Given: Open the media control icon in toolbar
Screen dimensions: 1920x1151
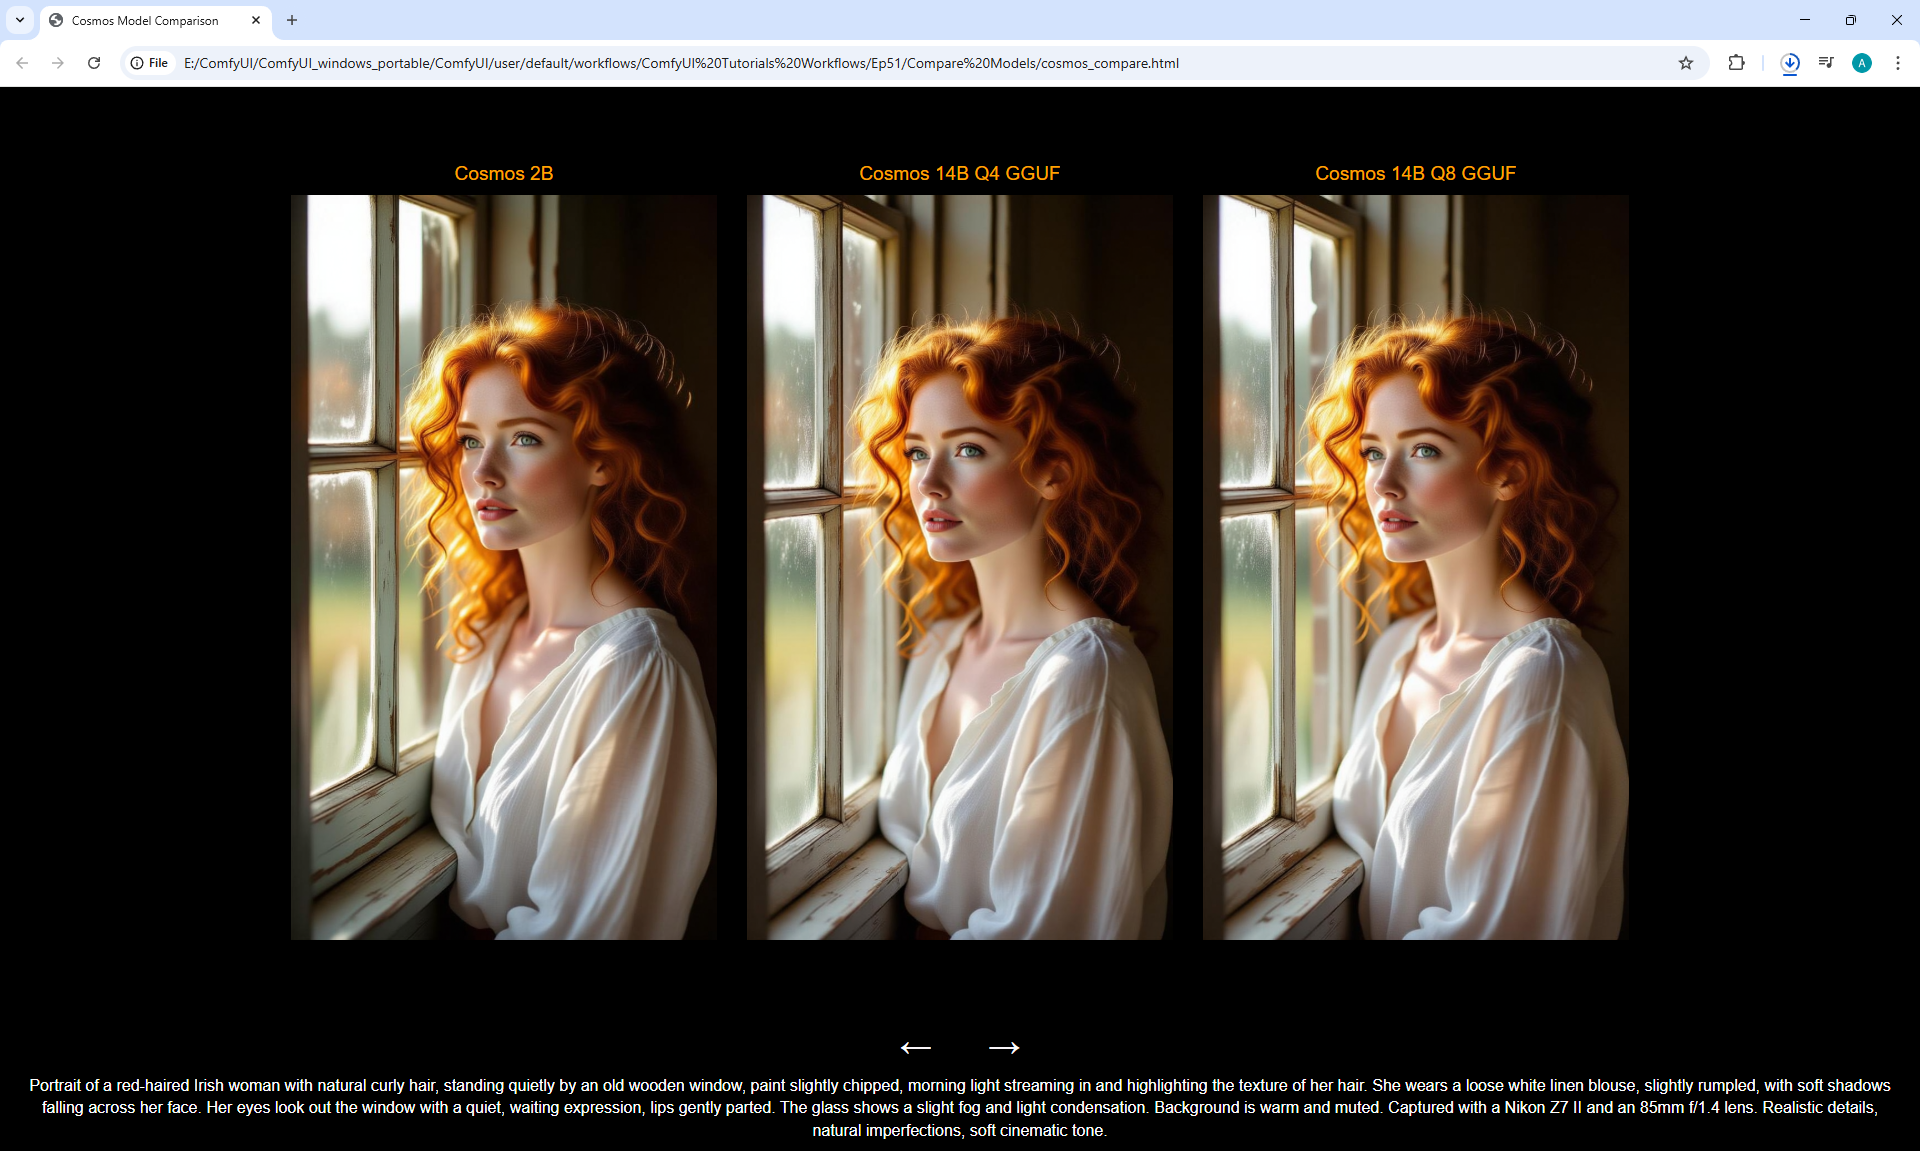Looking at the screenshot, I should pyautogui.click(x=1826, y=63).
